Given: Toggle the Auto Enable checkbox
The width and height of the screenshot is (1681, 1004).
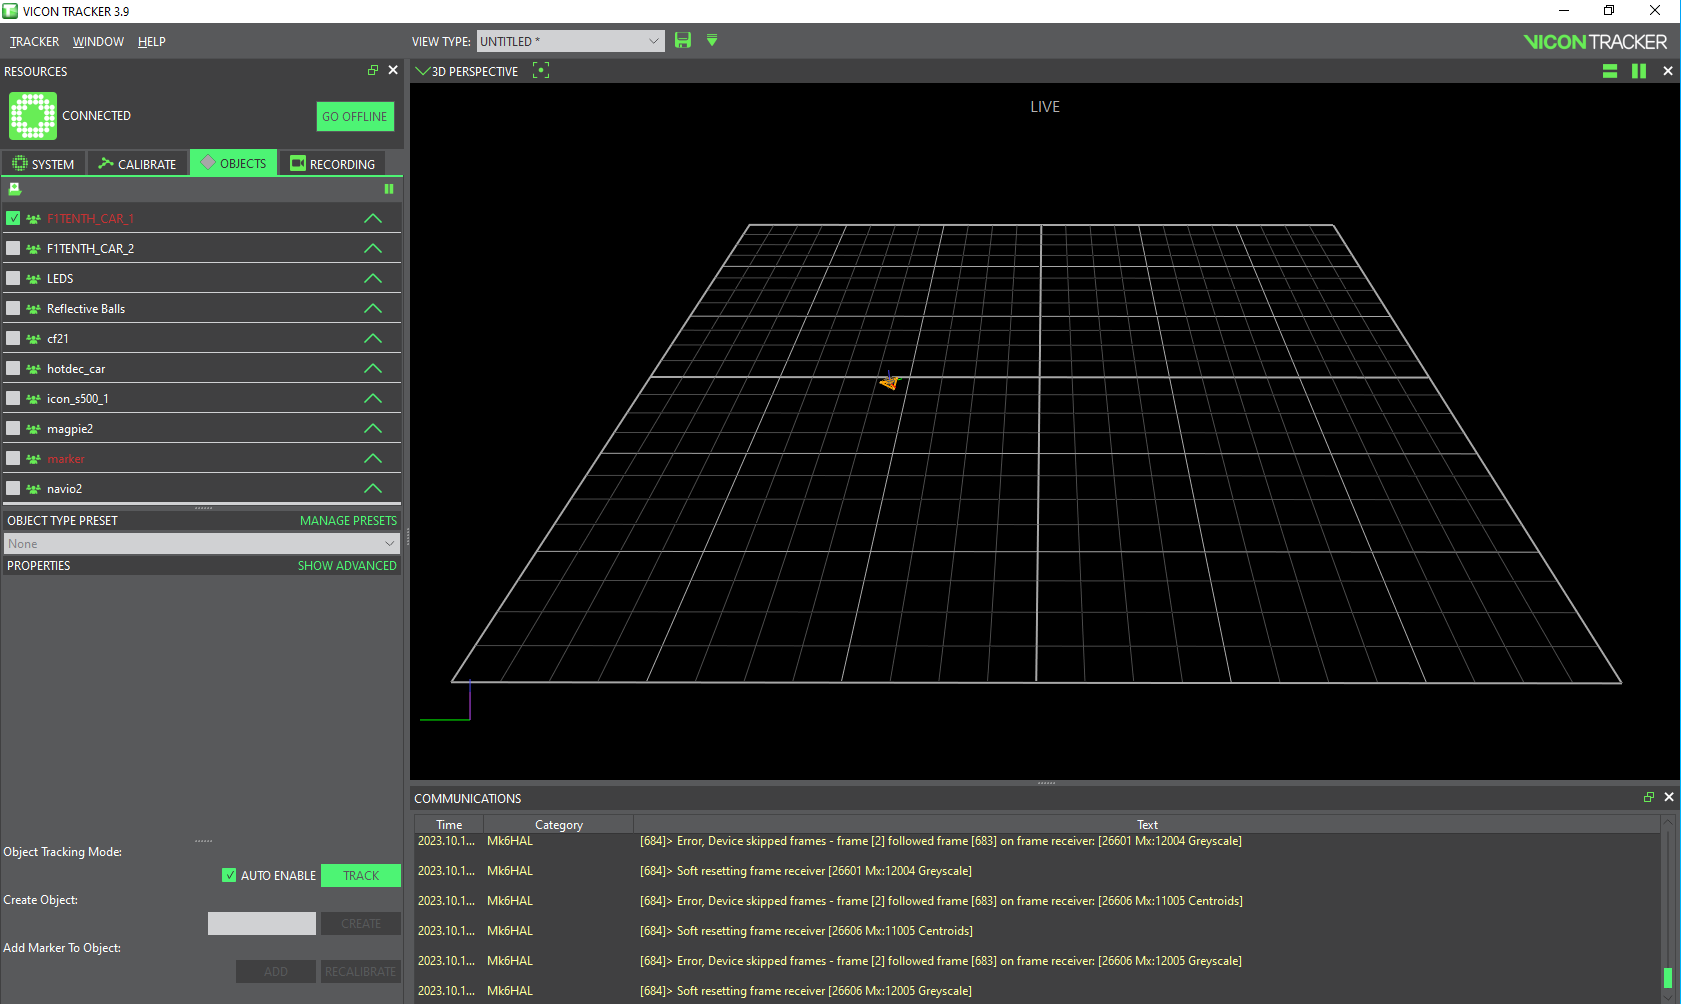Looking at the screenshot, I should (229, 875).
